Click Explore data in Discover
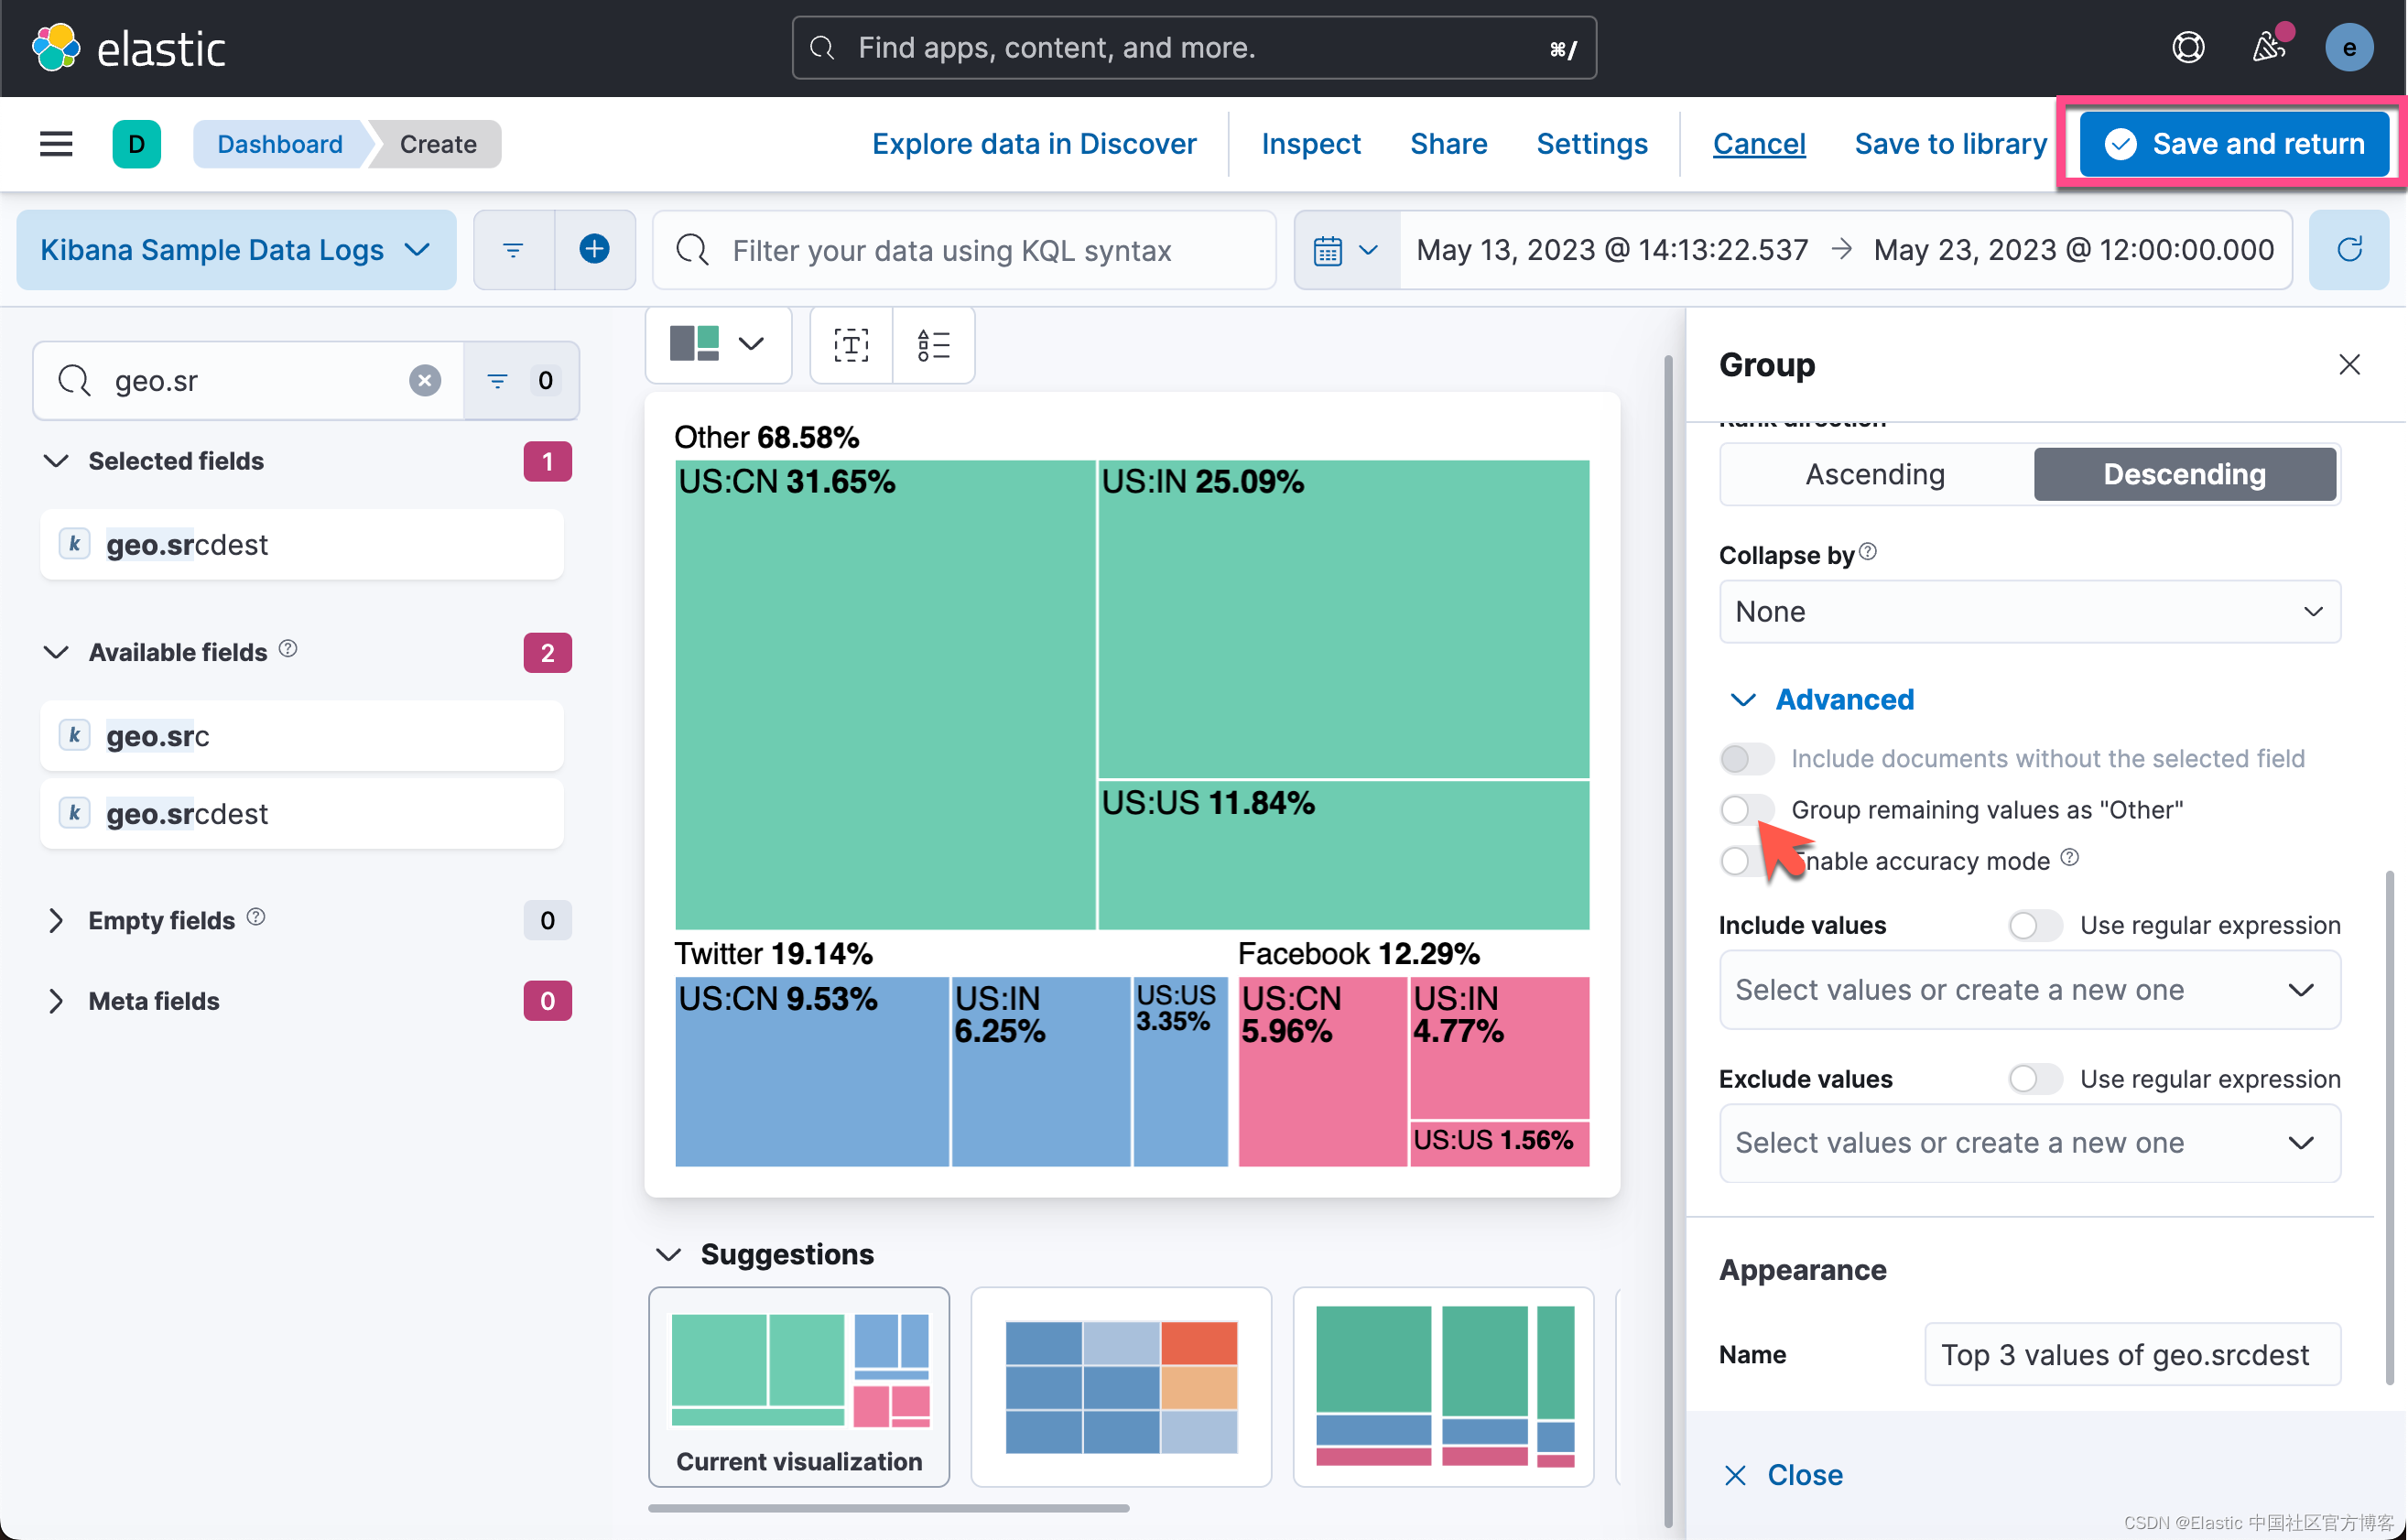Screen dimensions: 2408x1540 point(1034,144)
